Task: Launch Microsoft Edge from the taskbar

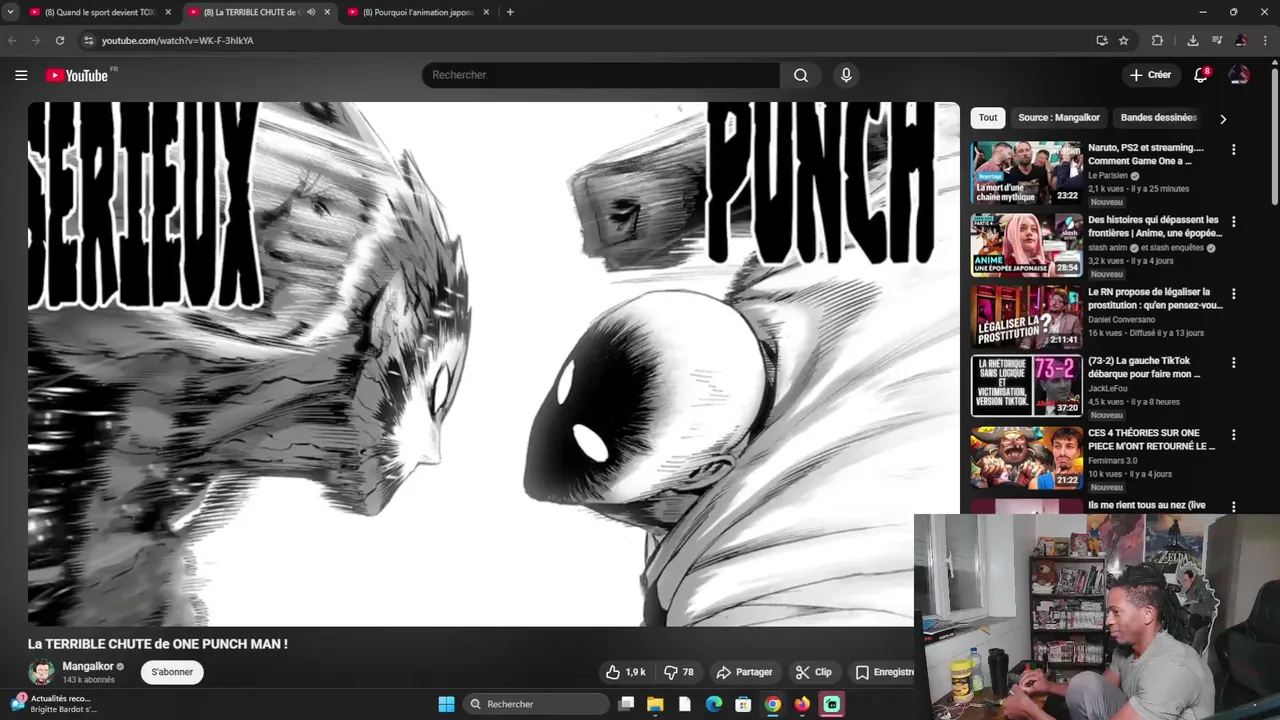Action: [x=714, y=704]
